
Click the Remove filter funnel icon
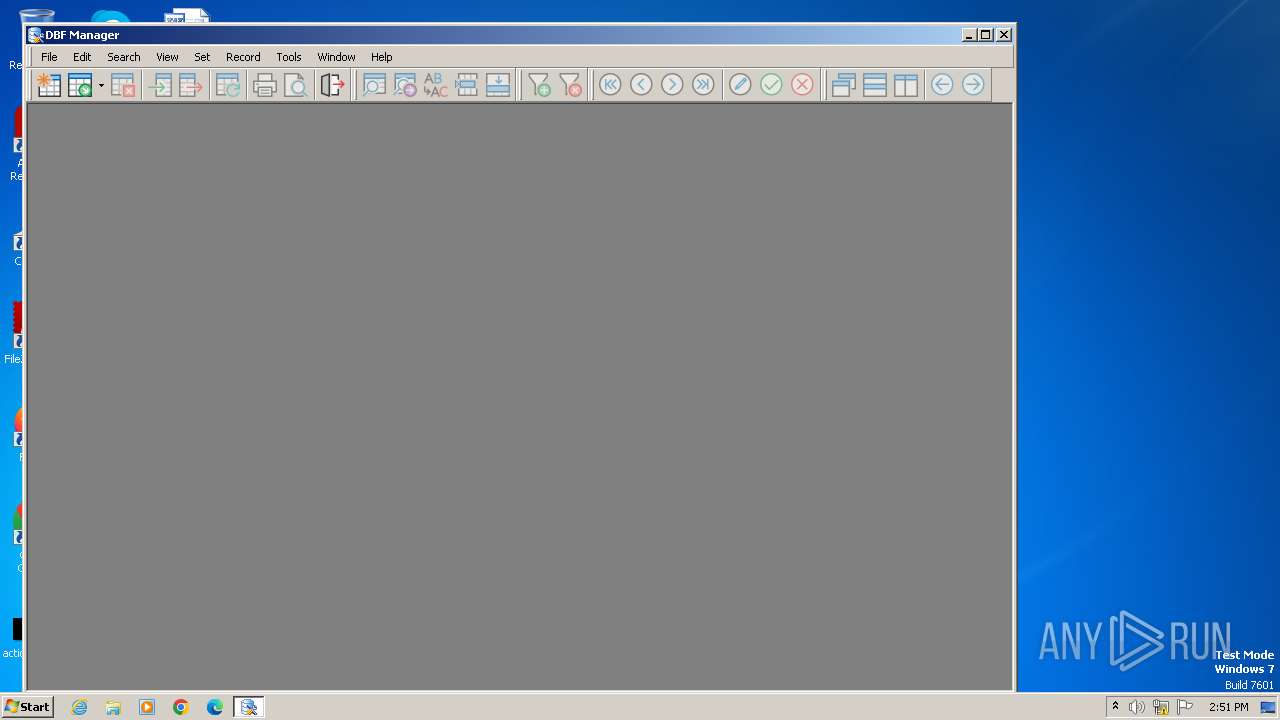pos(570,85)
